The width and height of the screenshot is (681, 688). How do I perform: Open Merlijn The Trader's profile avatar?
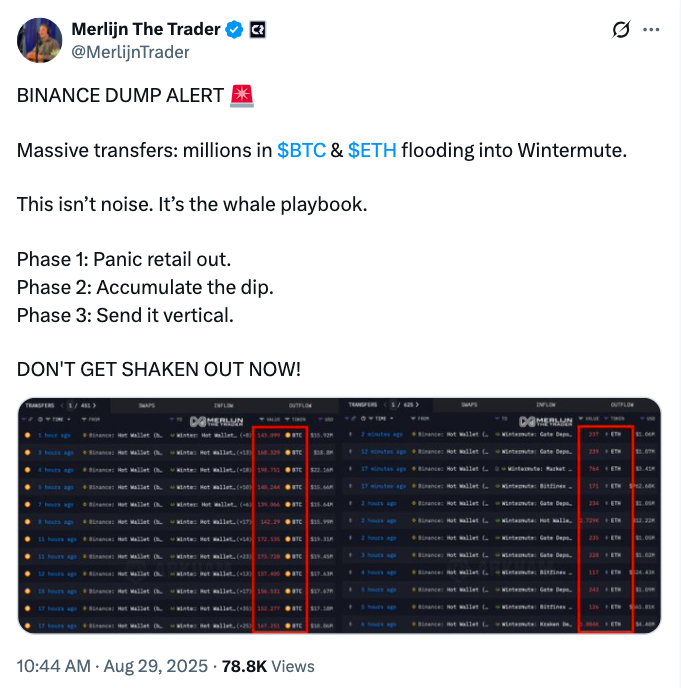[38, 38]
